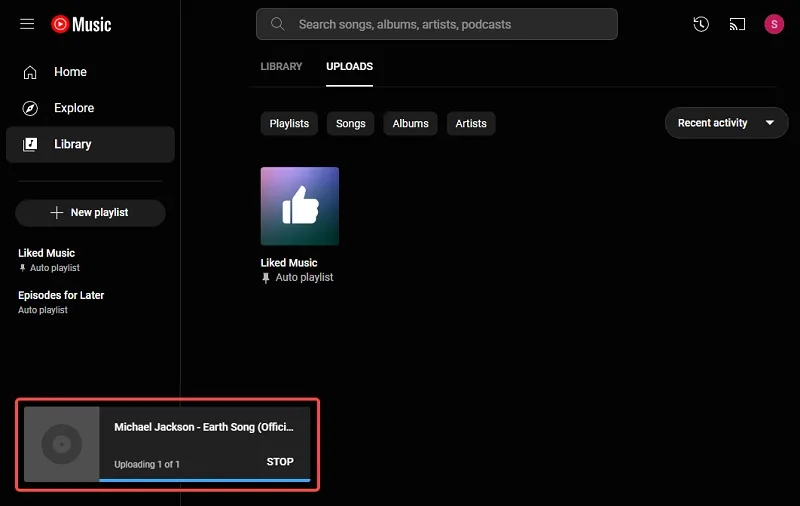This screenshot has width=800, height=506.
Task: Click Michael Jackson - Earth Song upload title
Action: click(x=204, y=427)
